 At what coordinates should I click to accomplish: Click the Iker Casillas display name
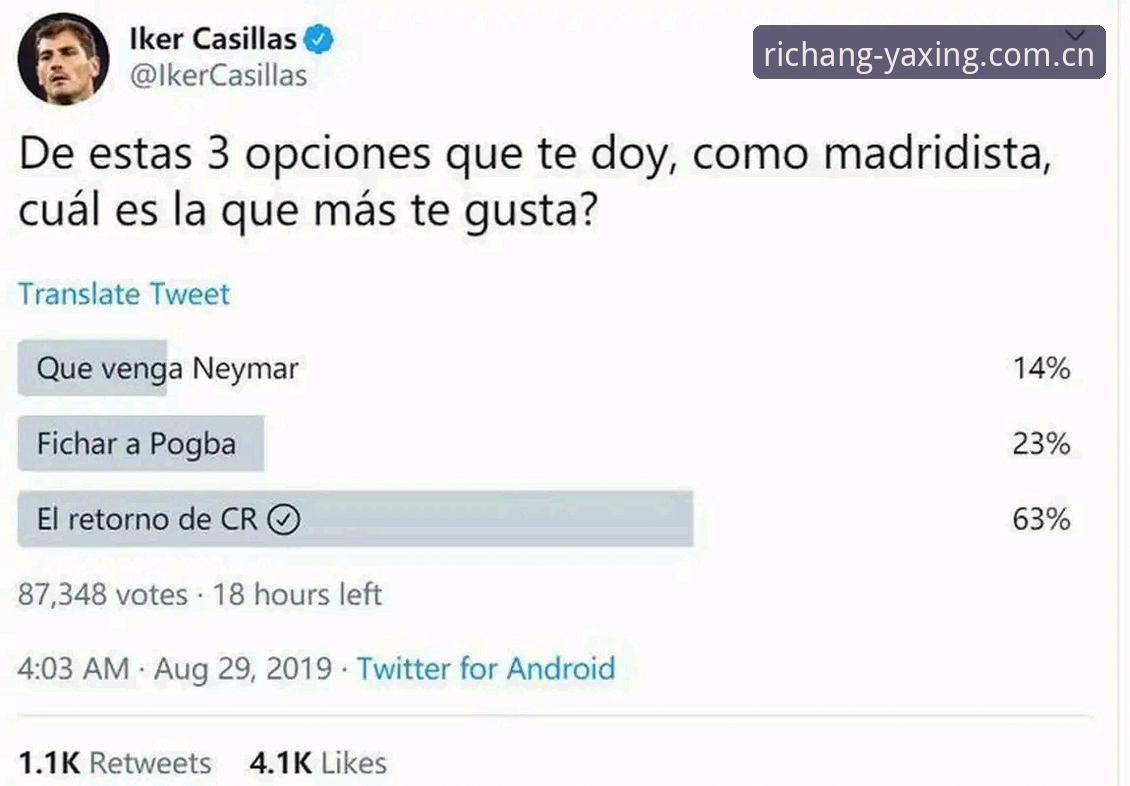point(213,39)
